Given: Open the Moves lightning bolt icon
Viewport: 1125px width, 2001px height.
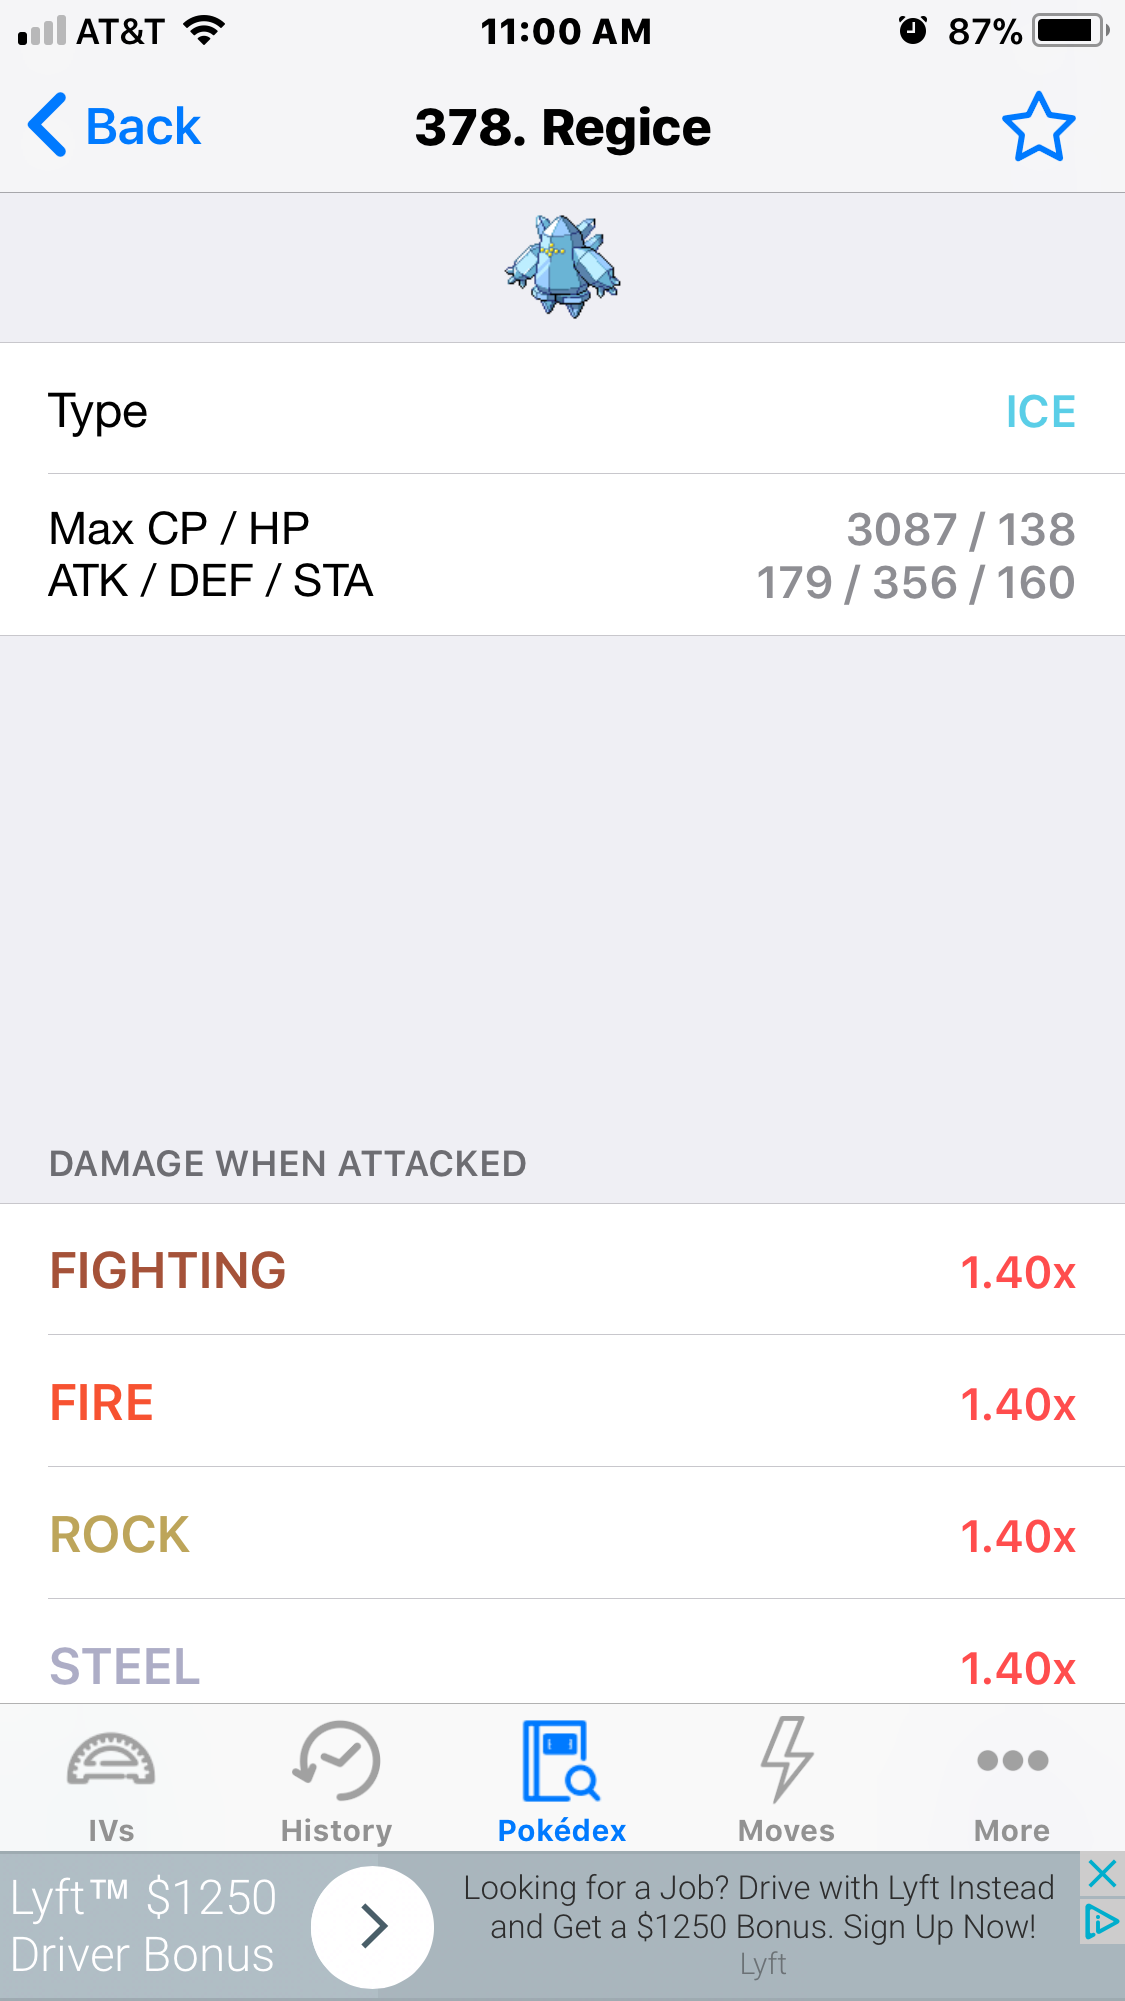Looking at the screenshot, I should pos(787,1758).
